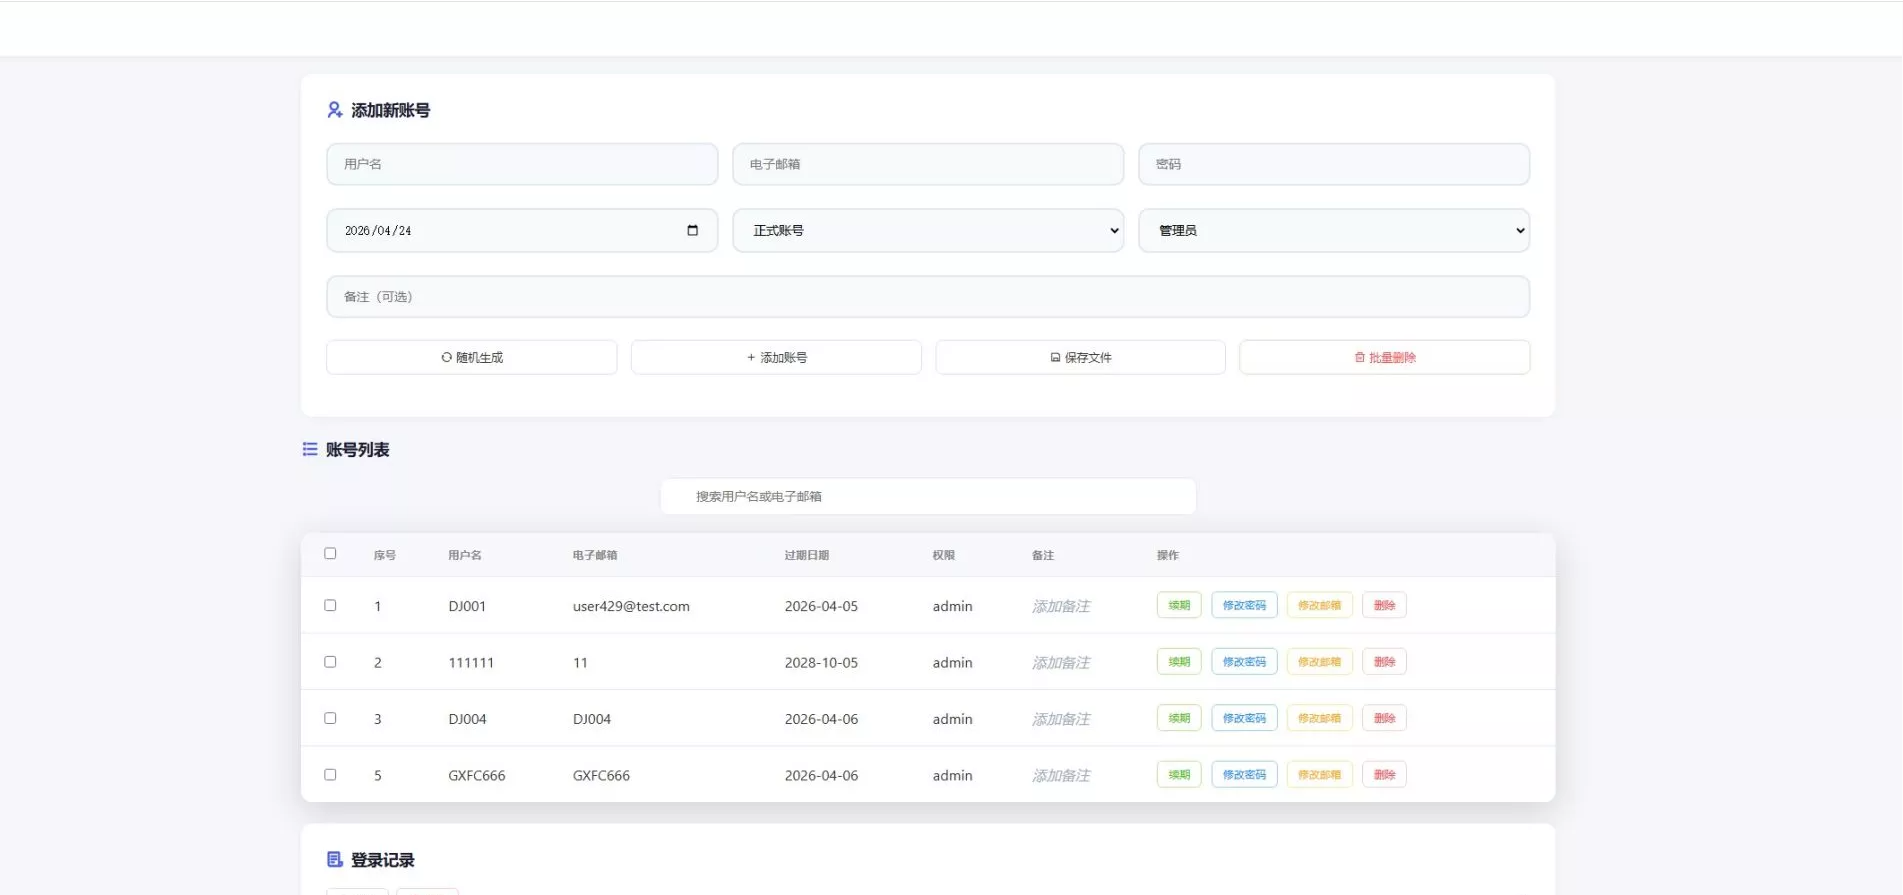The height and width of the screenshot is (895, 1903).
Task: Renew DJ004 account with 续期
Action: [1179, 718]
